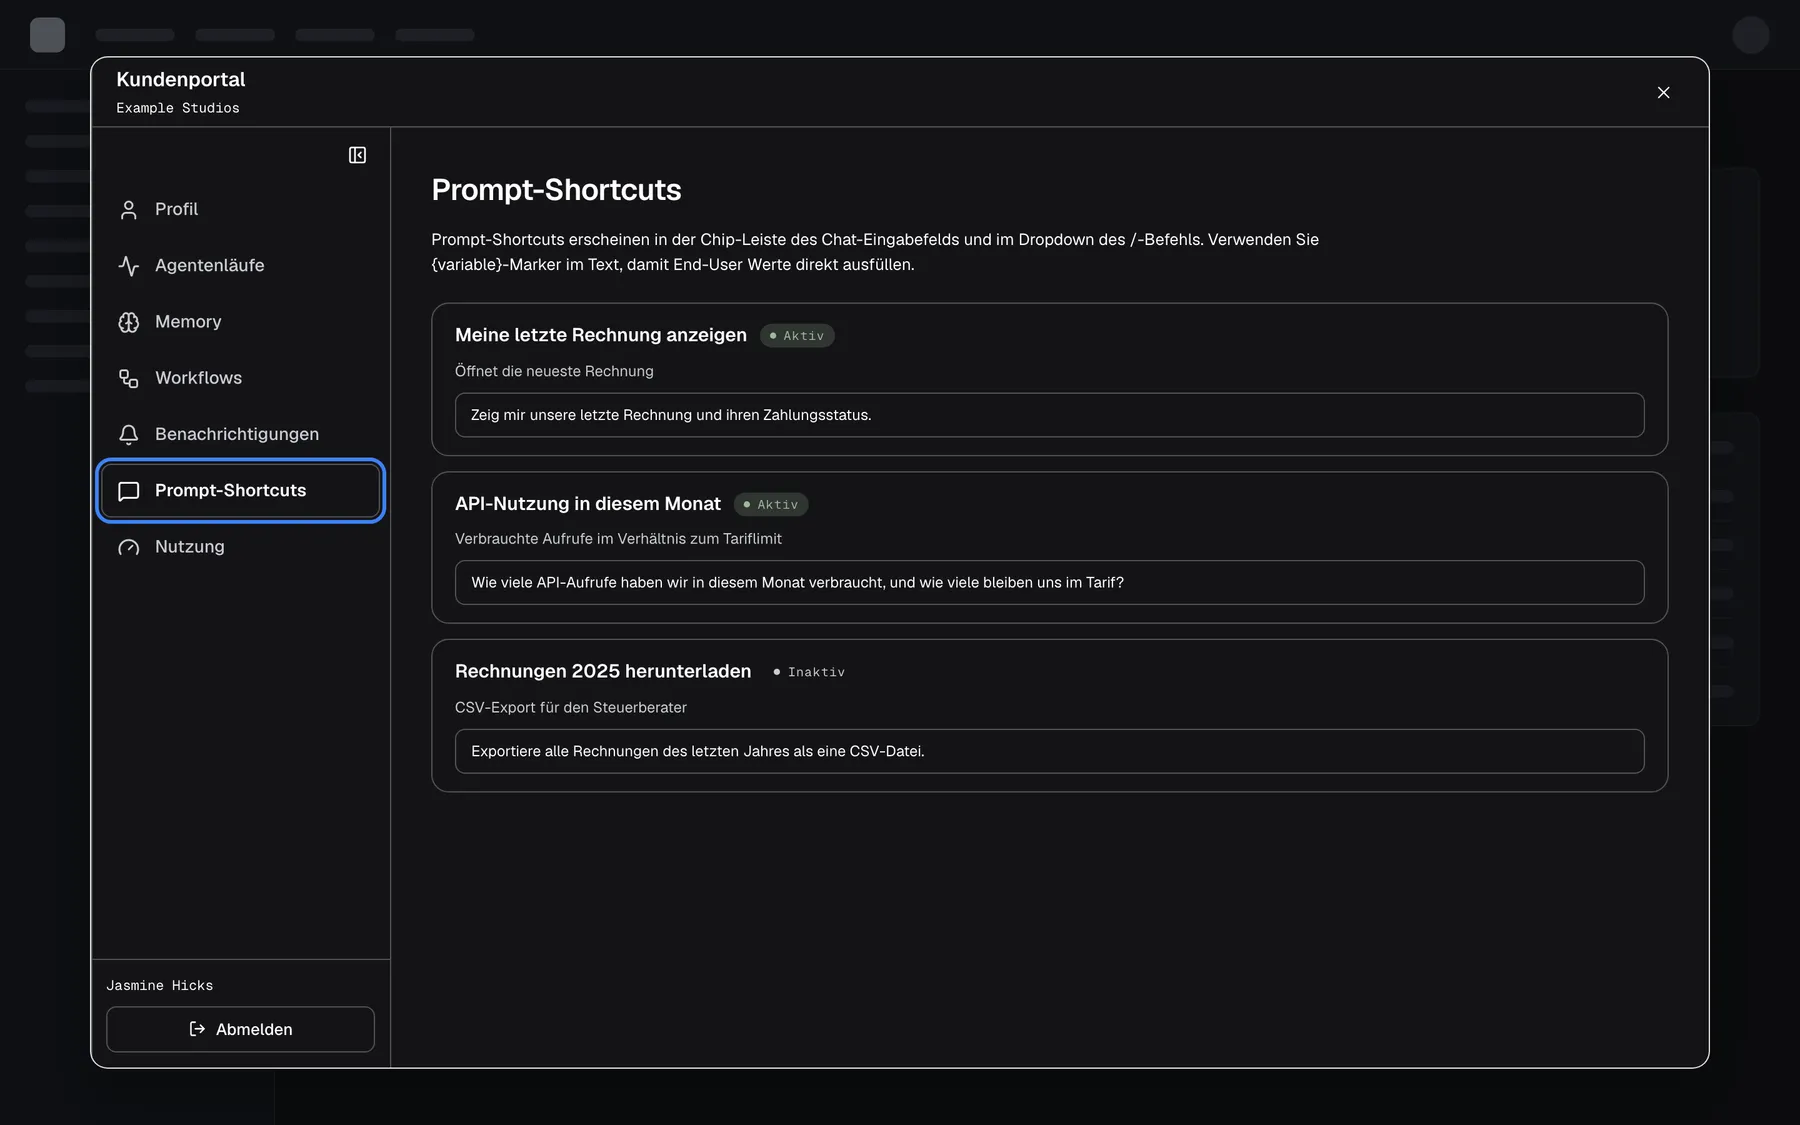Open Benachrichtigungen settings

241,434
